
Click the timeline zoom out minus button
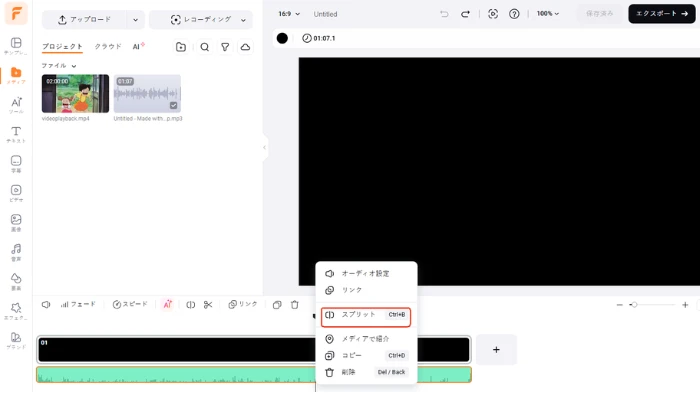[x=619, y=305]
